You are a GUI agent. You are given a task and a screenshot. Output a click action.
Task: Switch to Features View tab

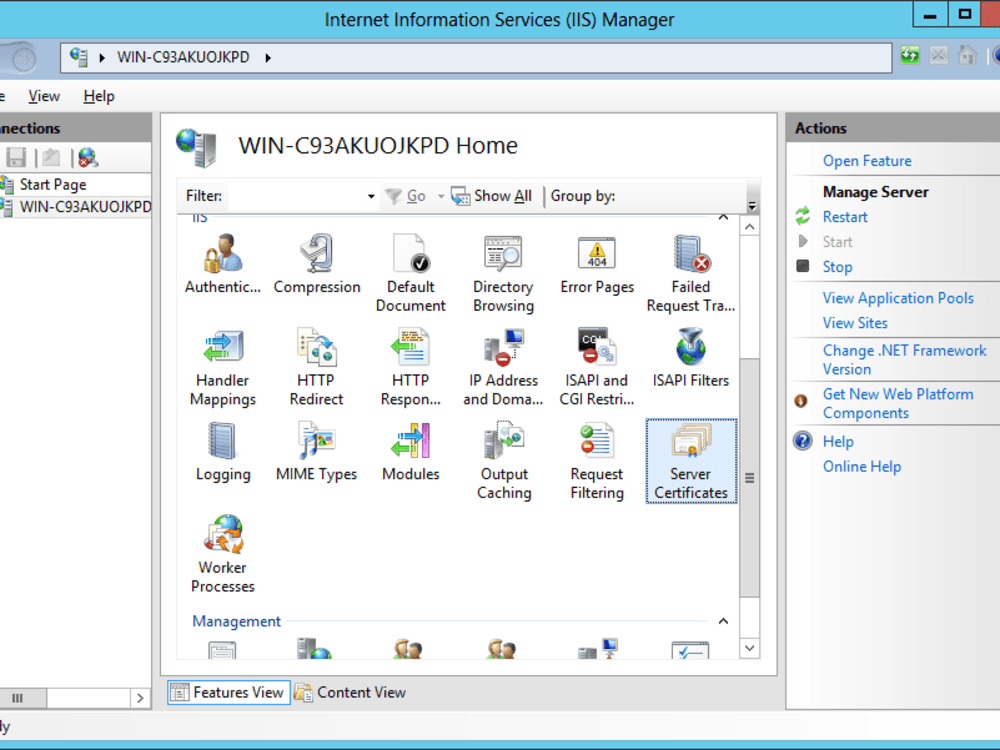(228, 693)
